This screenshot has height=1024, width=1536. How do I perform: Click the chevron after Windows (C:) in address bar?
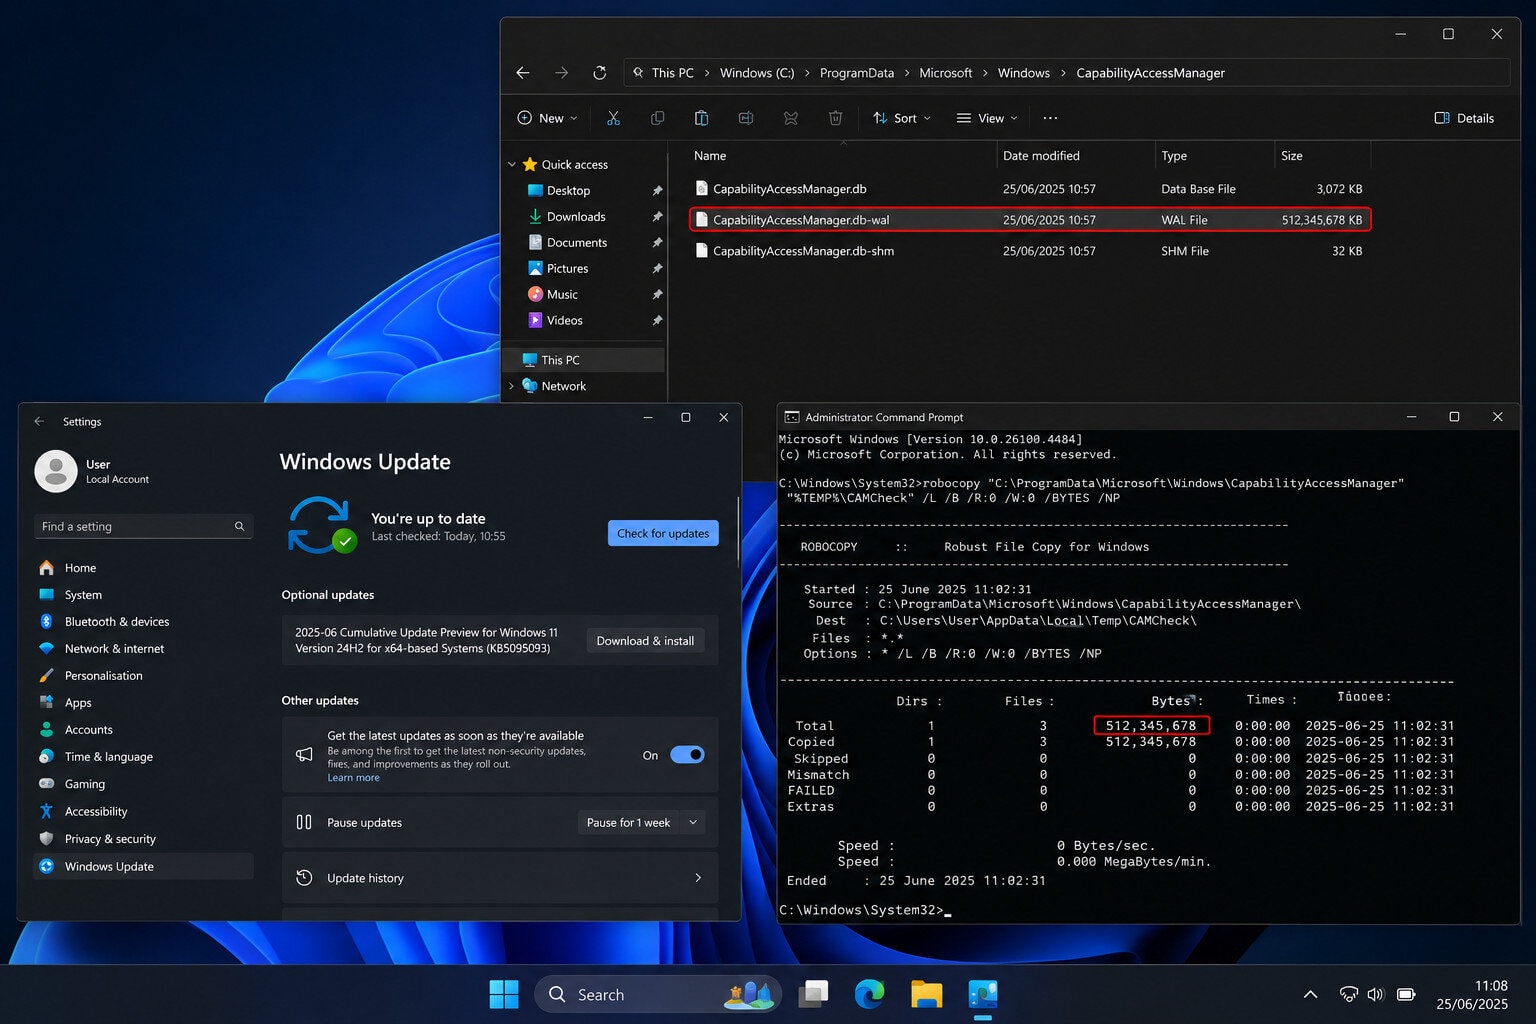coord(807,73)
